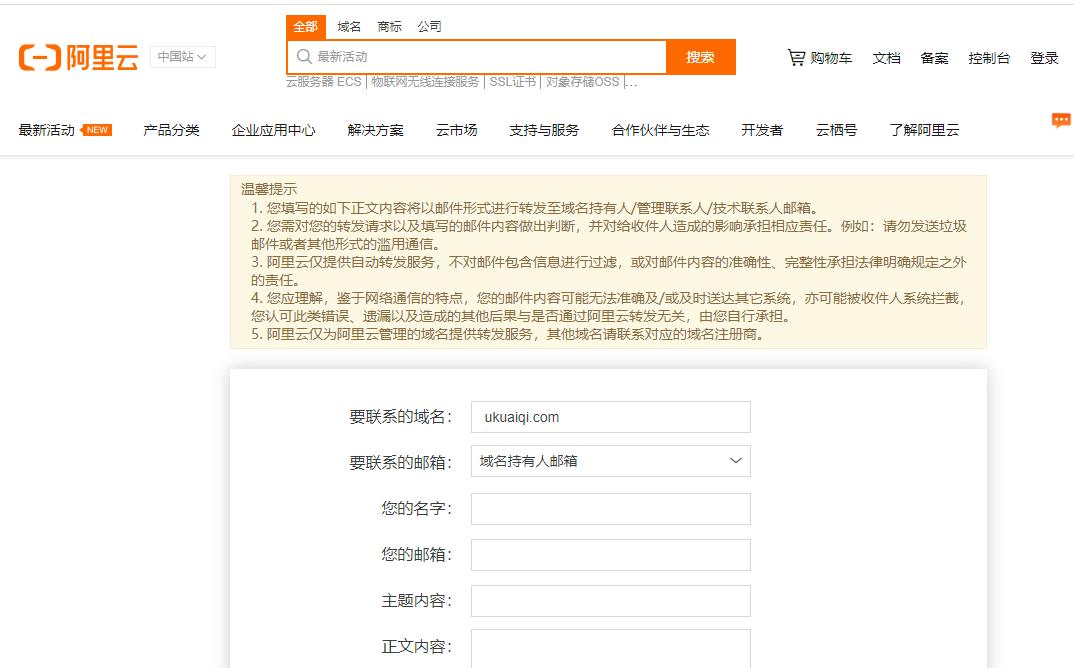Click inside the 您的名字 input field
Image resolution: width=1074 pixels, height=668 pixels.
tap(610, 508)
